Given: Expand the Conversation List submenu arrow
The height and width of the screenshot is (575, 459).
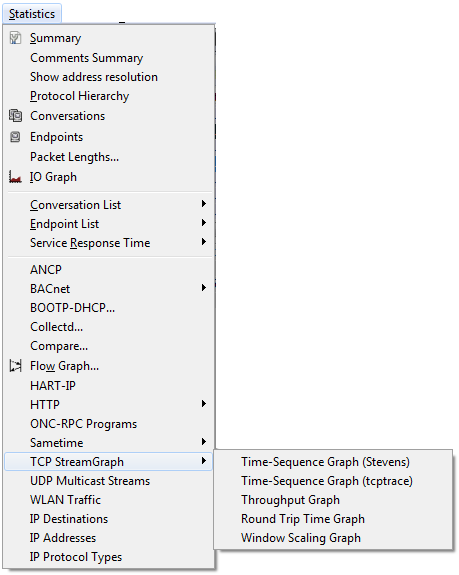Looking at the screenshot, I should [204, 204].
